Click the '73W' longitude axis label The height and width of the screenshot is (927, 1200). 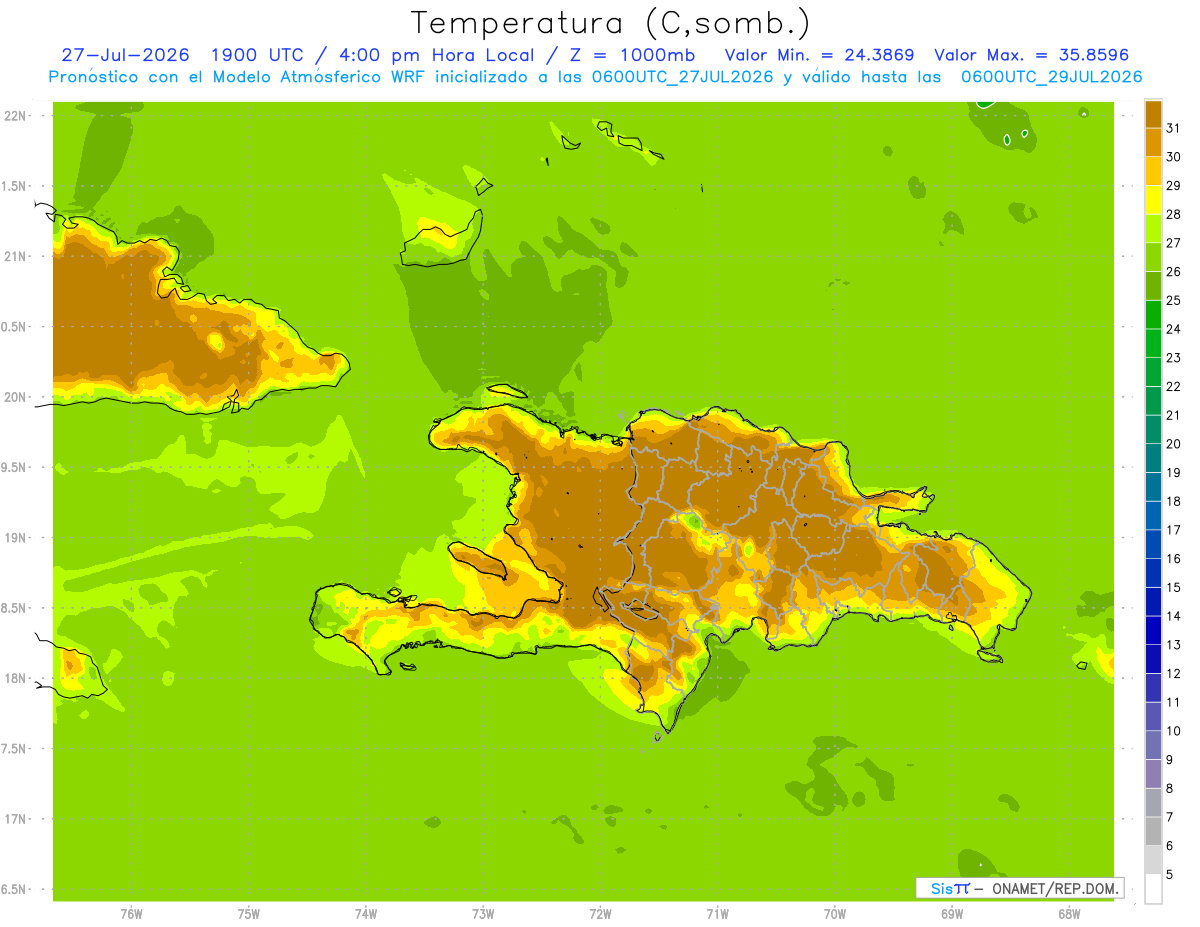[483, 914]
